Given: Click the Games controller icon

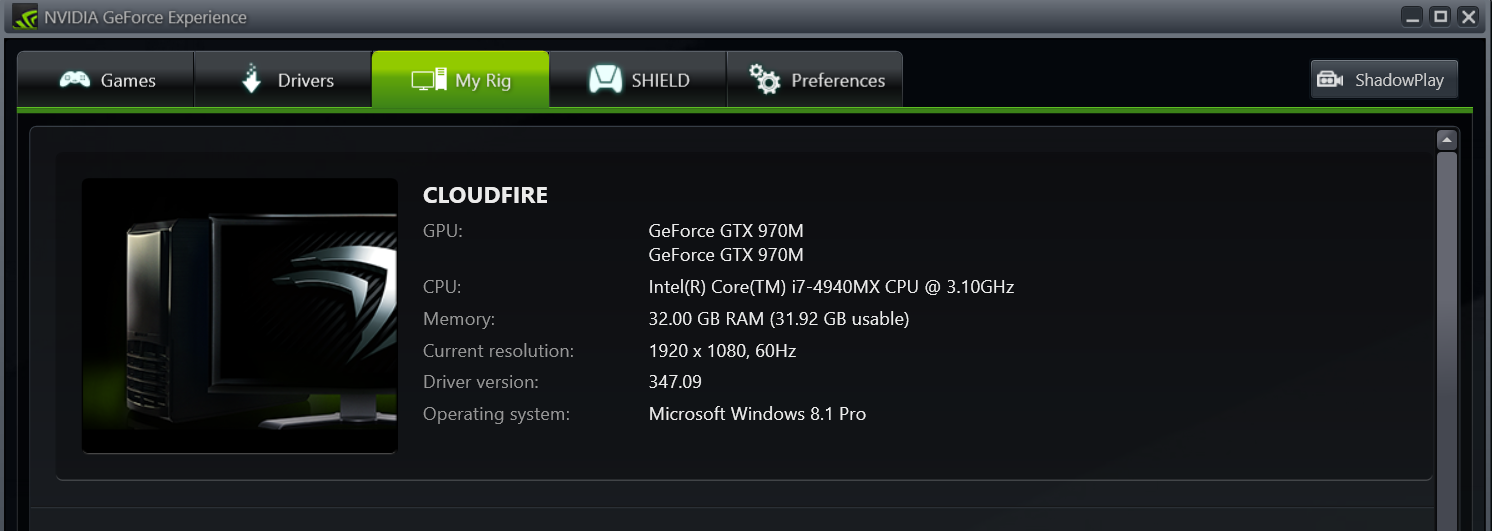Looking at the screenshot, I should pyautogui.click(x=75, y=80).
